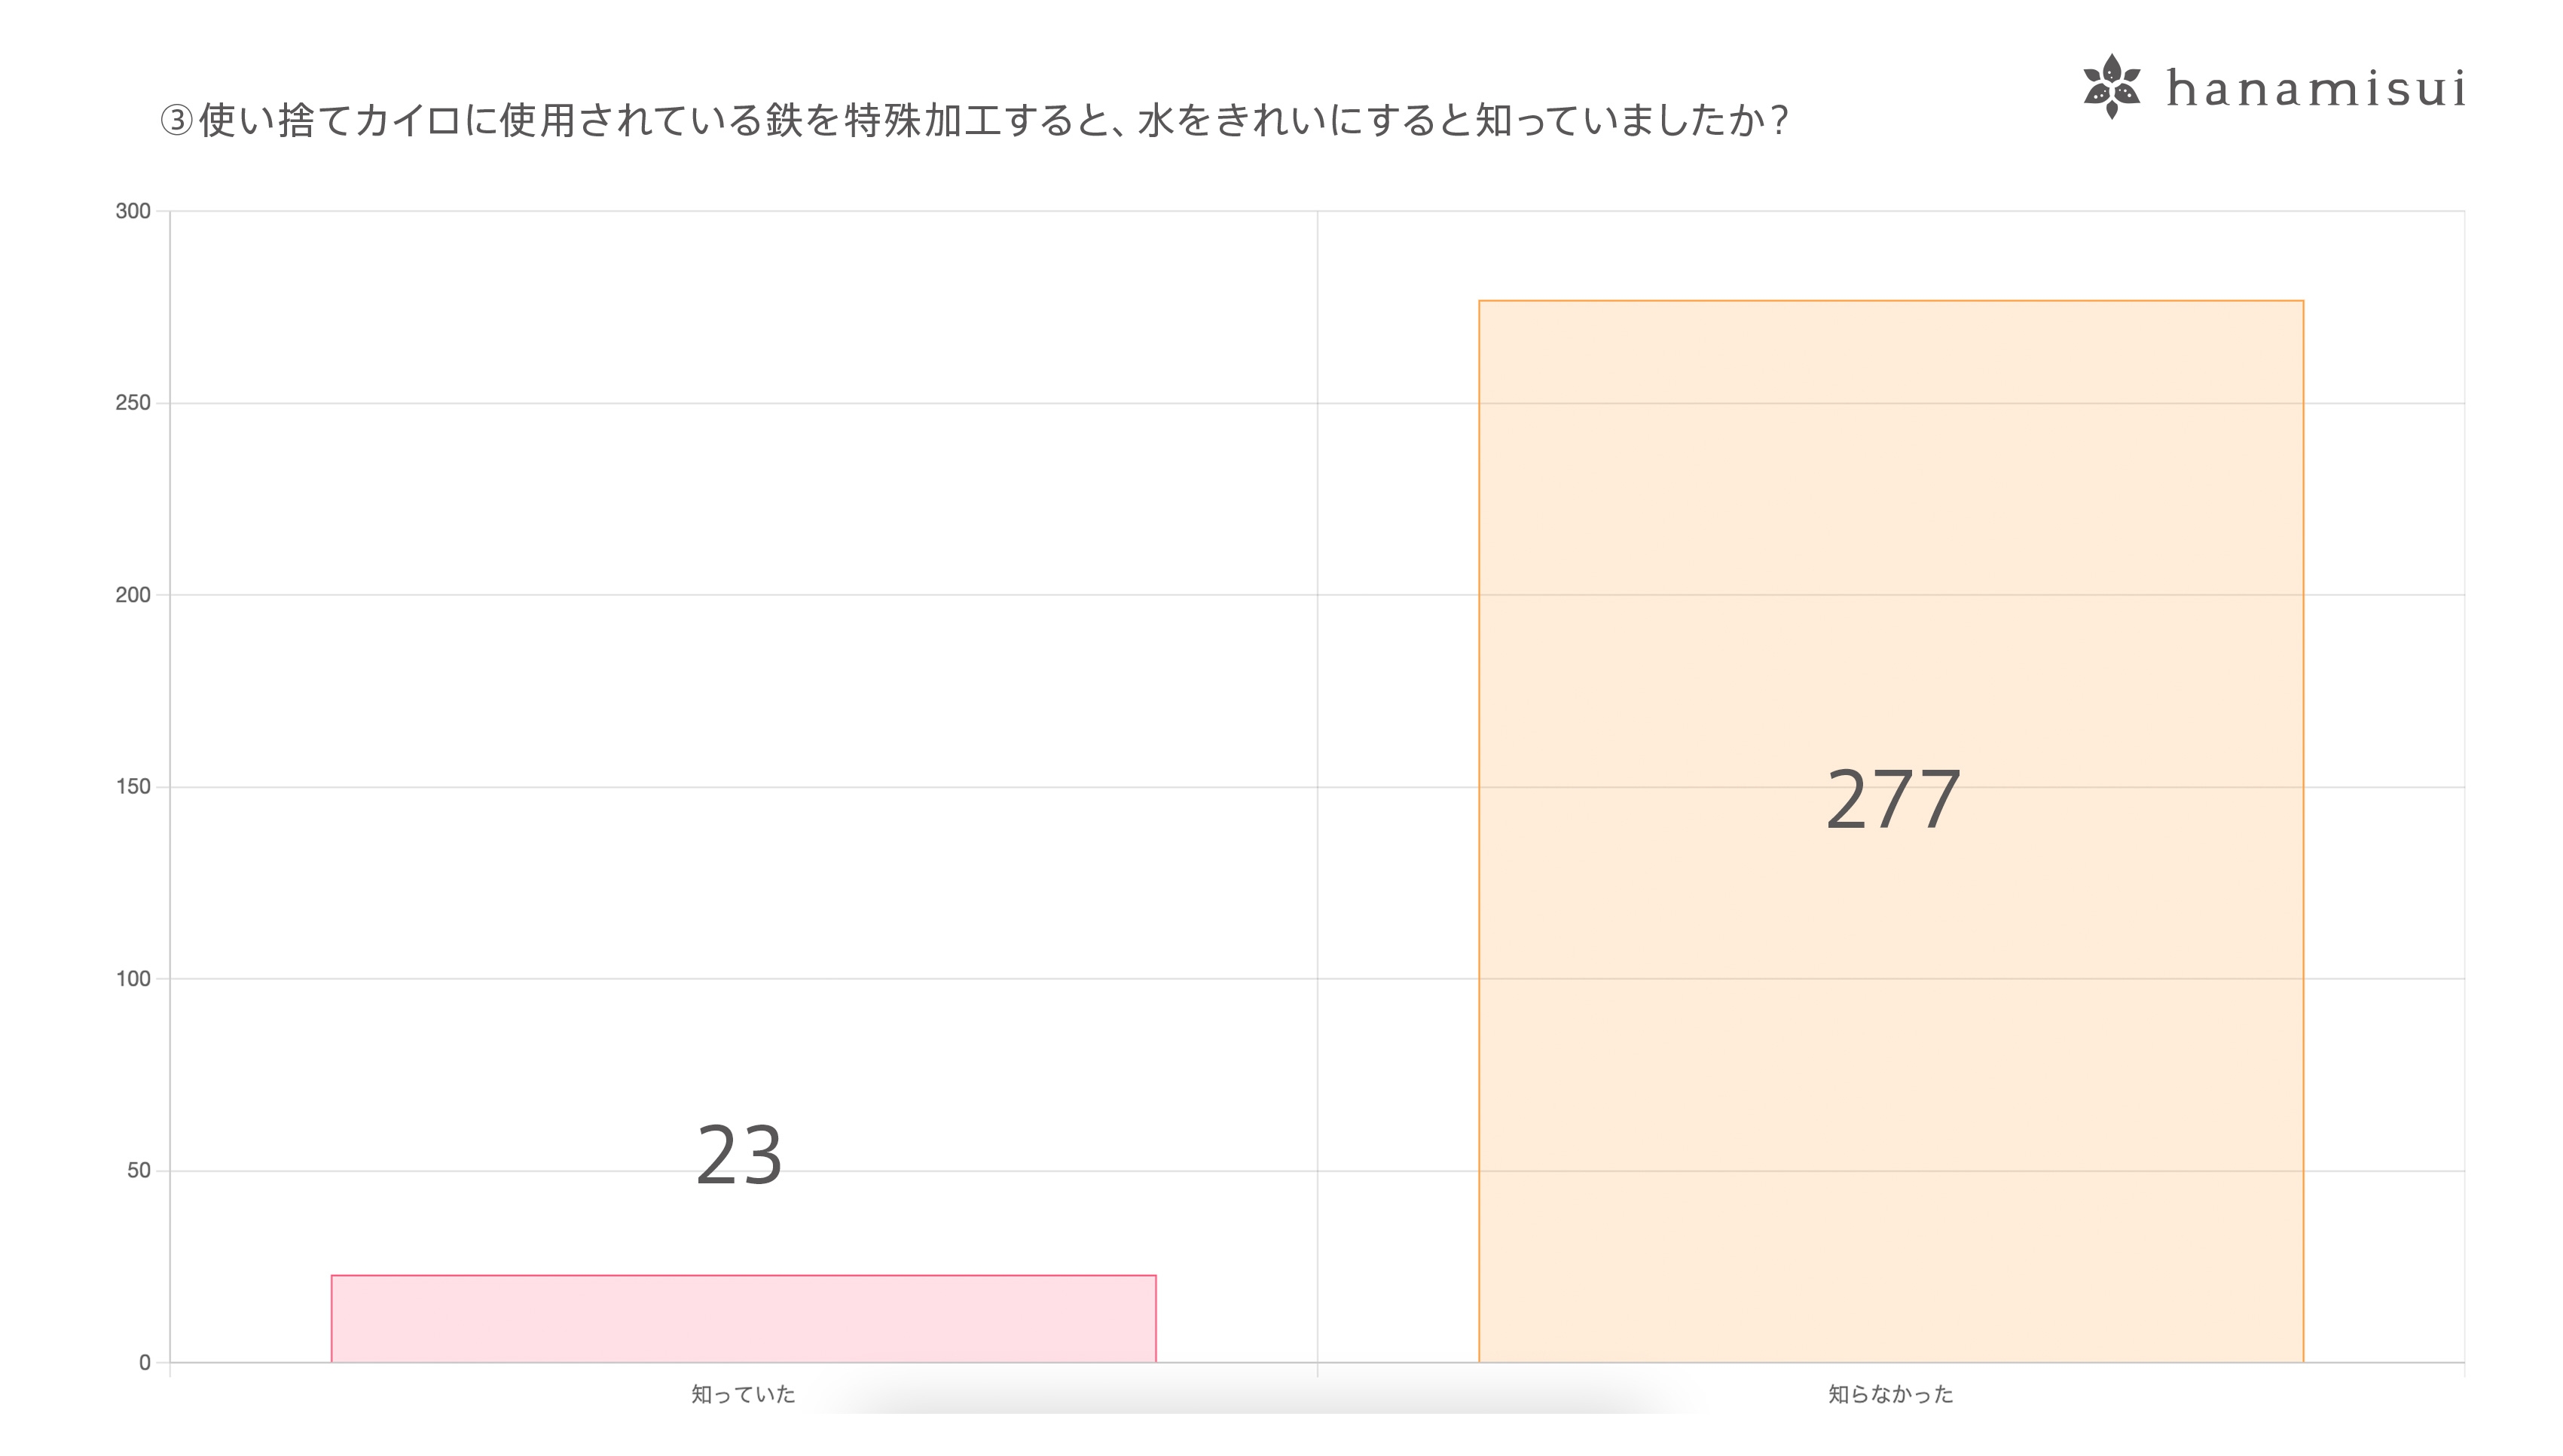Click the 100 y-axis tick label
Screen dimensions: 2563x1456
pyautogui.click(x=133, y=979)
